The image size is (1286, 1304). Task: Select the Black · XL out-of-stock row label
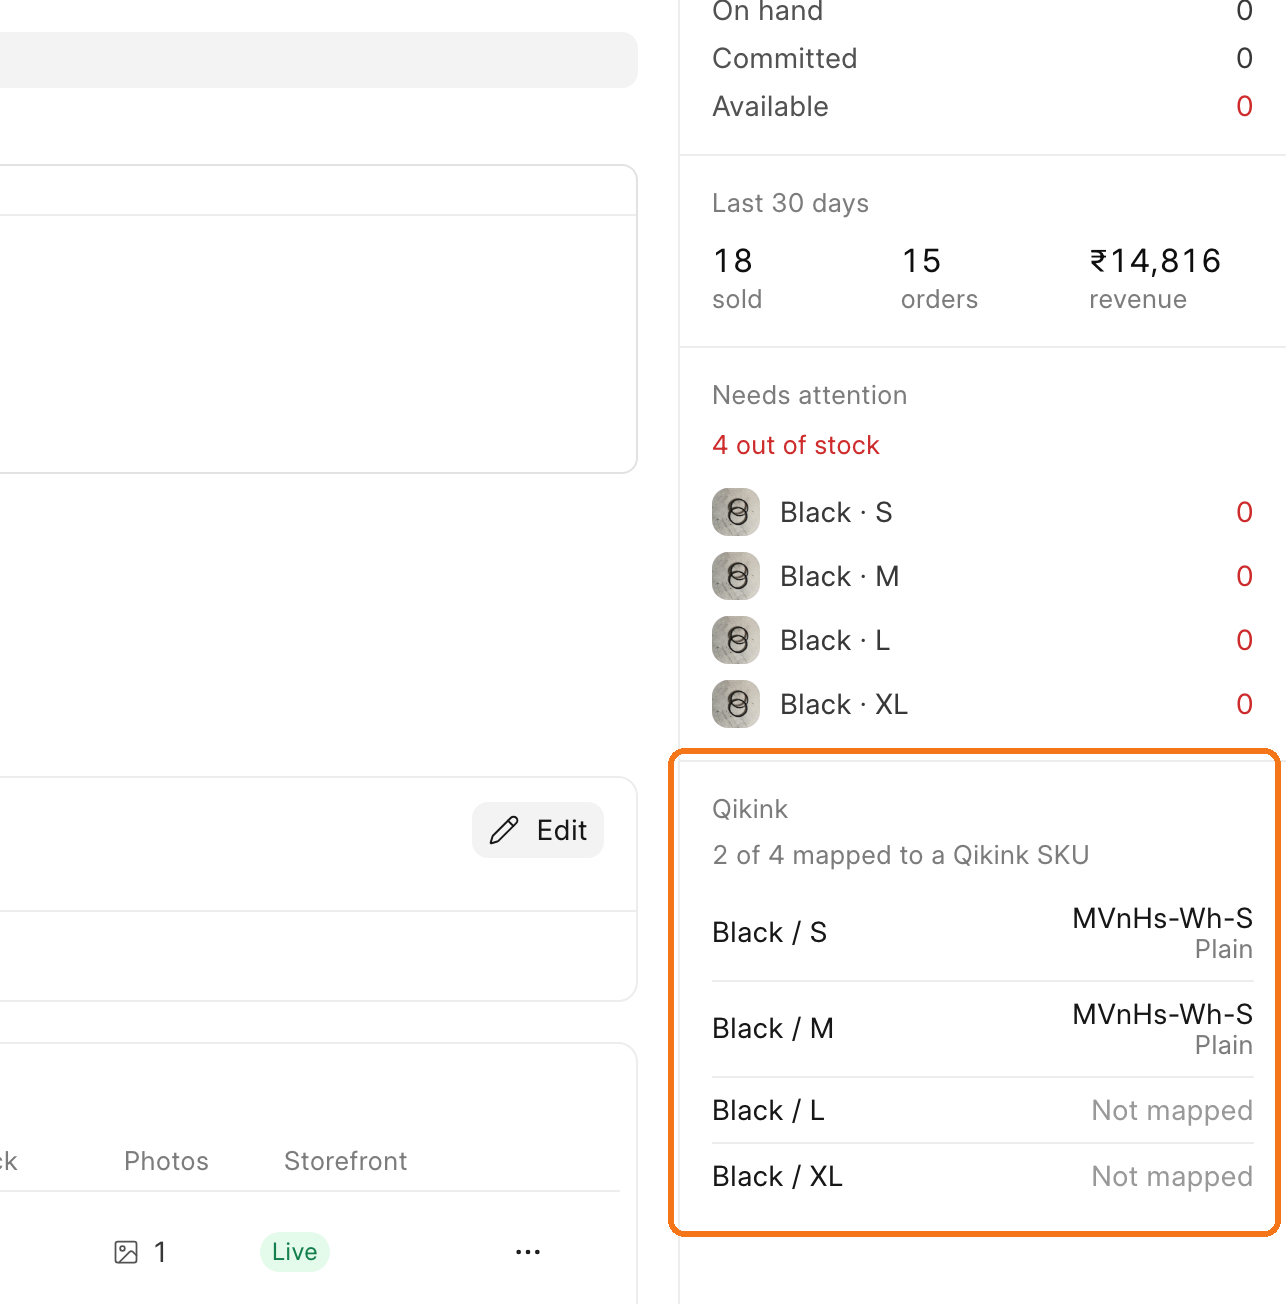(844, 704)
